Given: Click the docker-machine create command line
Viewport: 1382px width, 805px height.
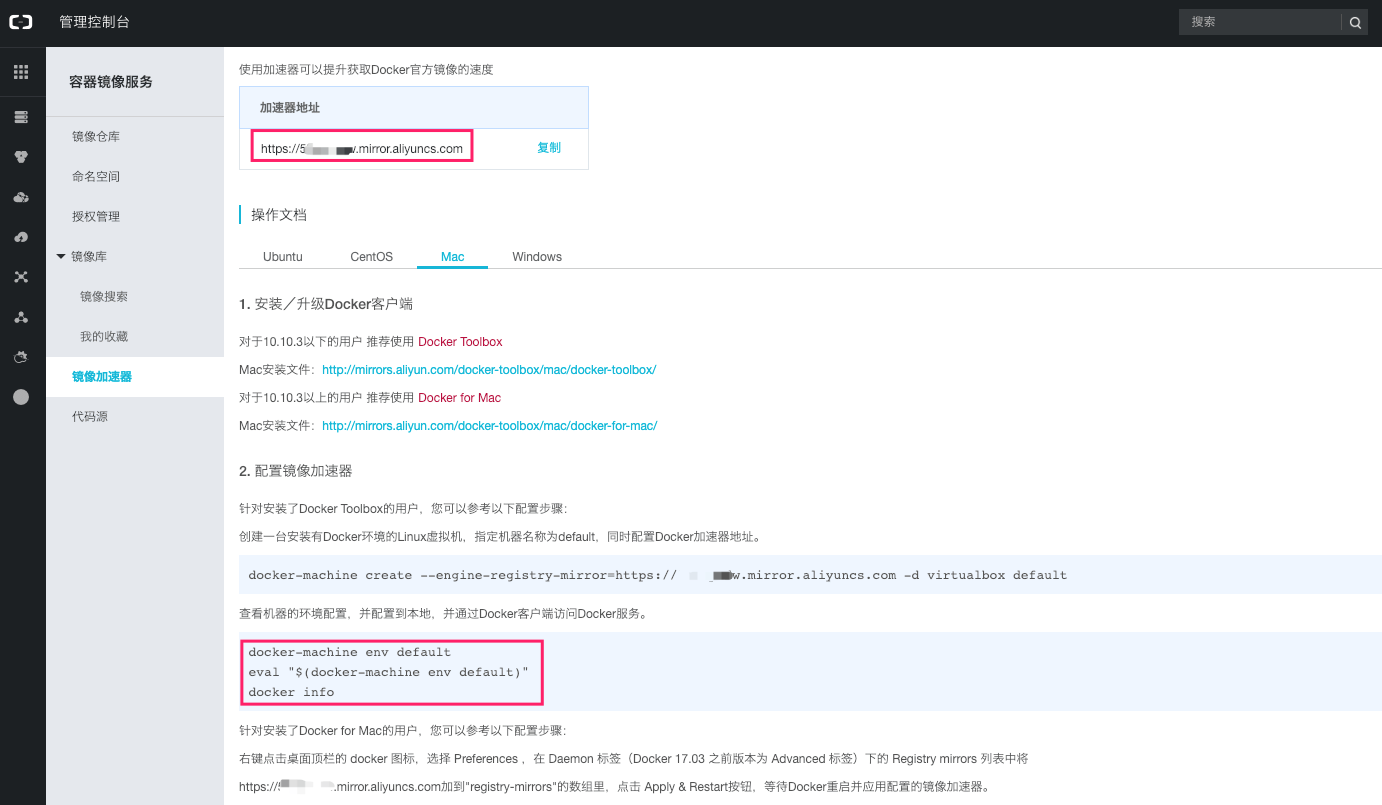Looking at the screenshot, I should pos(658,576).
